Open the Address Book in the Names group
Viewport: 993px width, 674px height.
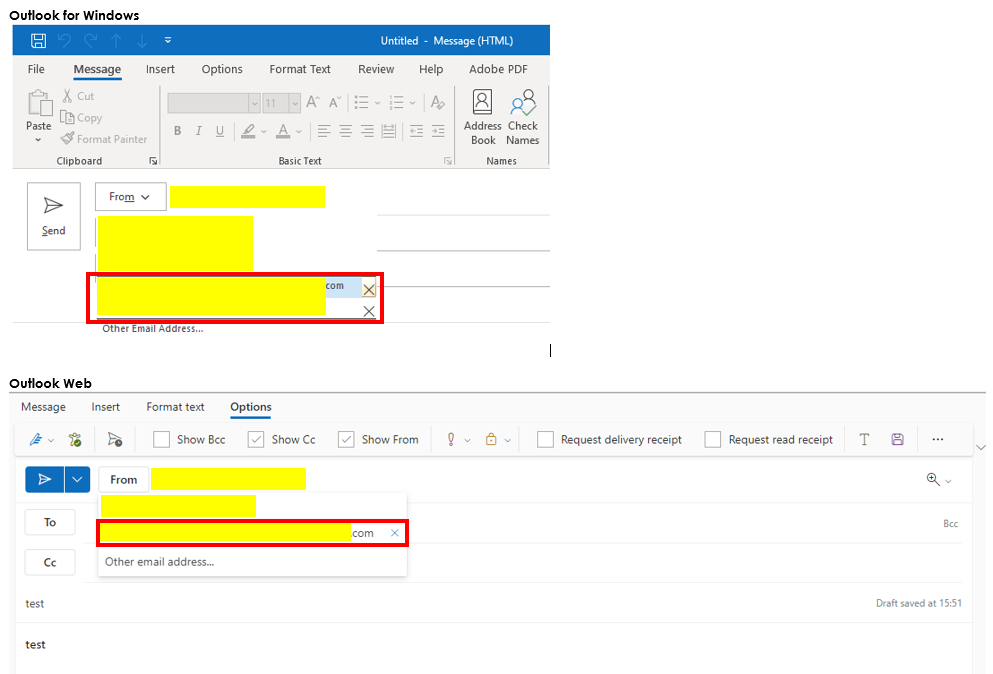coord(482,110)
